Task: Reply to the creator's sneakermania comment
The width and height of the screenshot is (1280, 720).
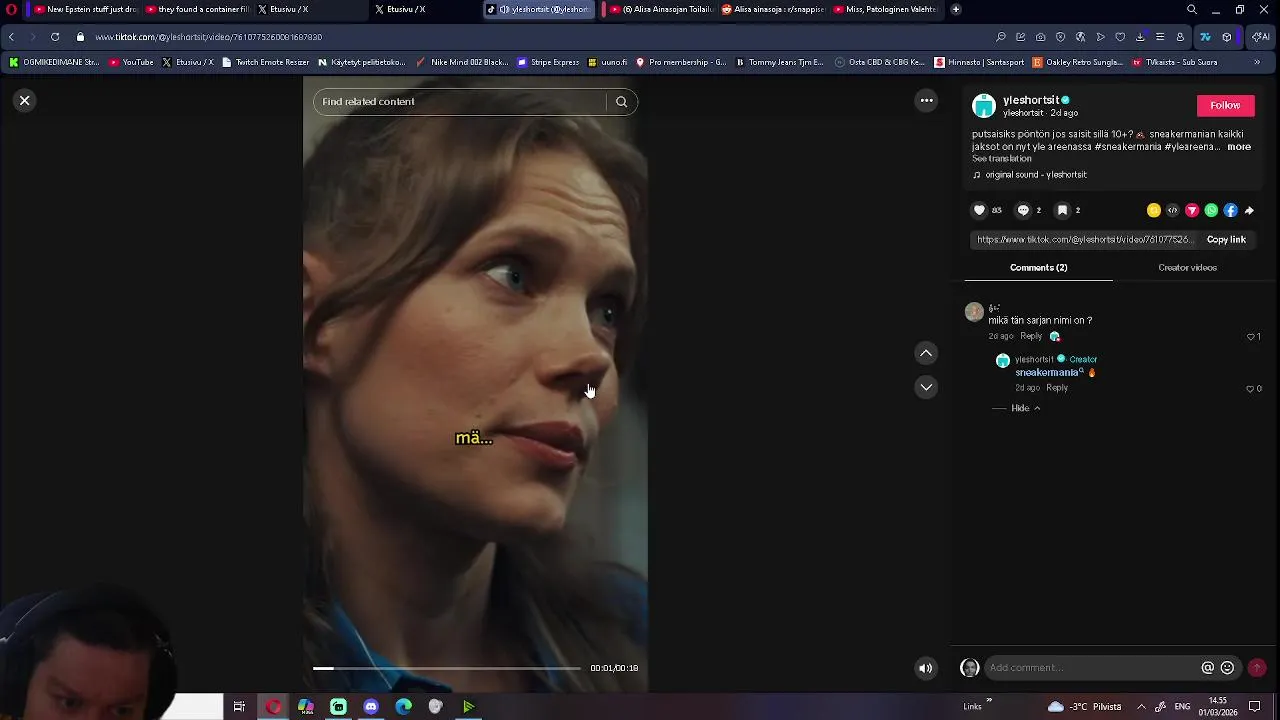Action: [1057, 388]
